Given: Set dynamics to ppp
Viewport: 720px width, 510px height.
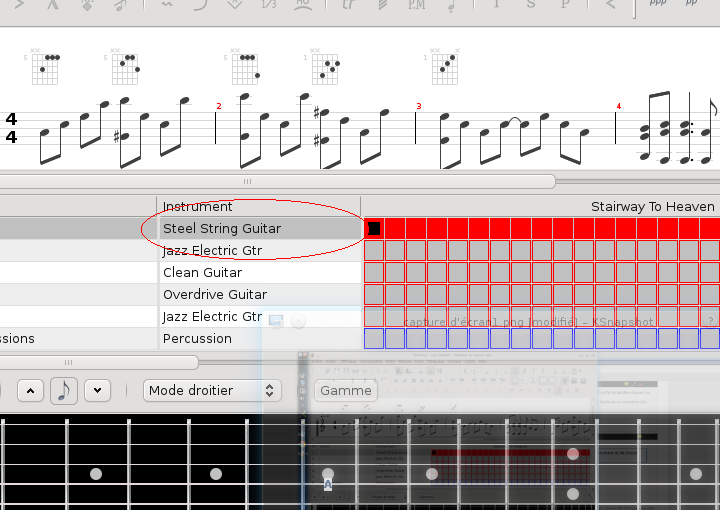Looking at the screenshot, I should coord(658,4).
